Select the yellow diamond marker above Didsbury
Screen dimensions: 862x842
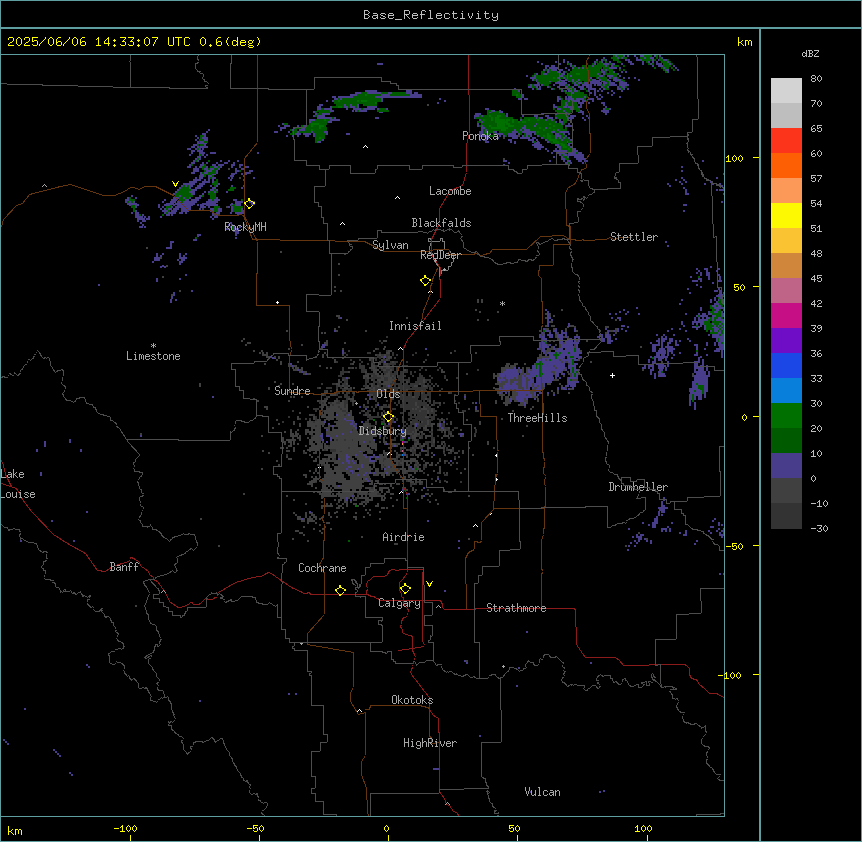pyautogui.click(x=388, y=417)
